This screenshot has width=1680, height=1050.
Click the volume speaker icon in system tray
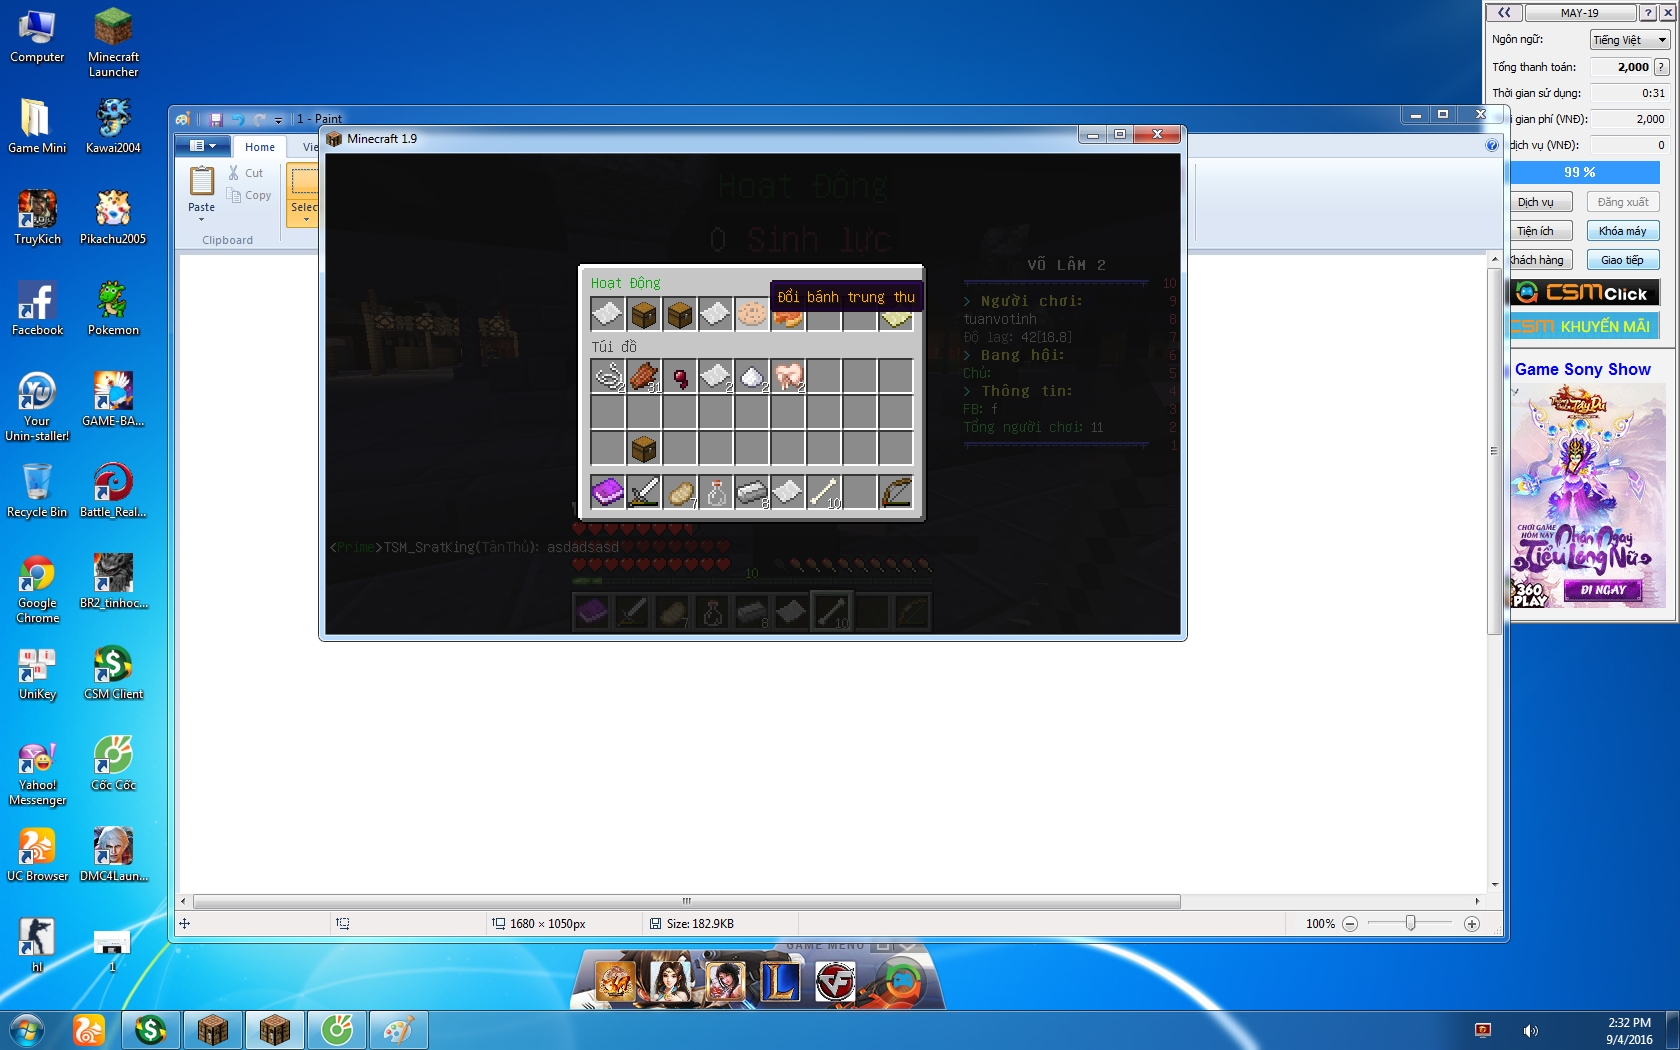click(1529, 1031)
